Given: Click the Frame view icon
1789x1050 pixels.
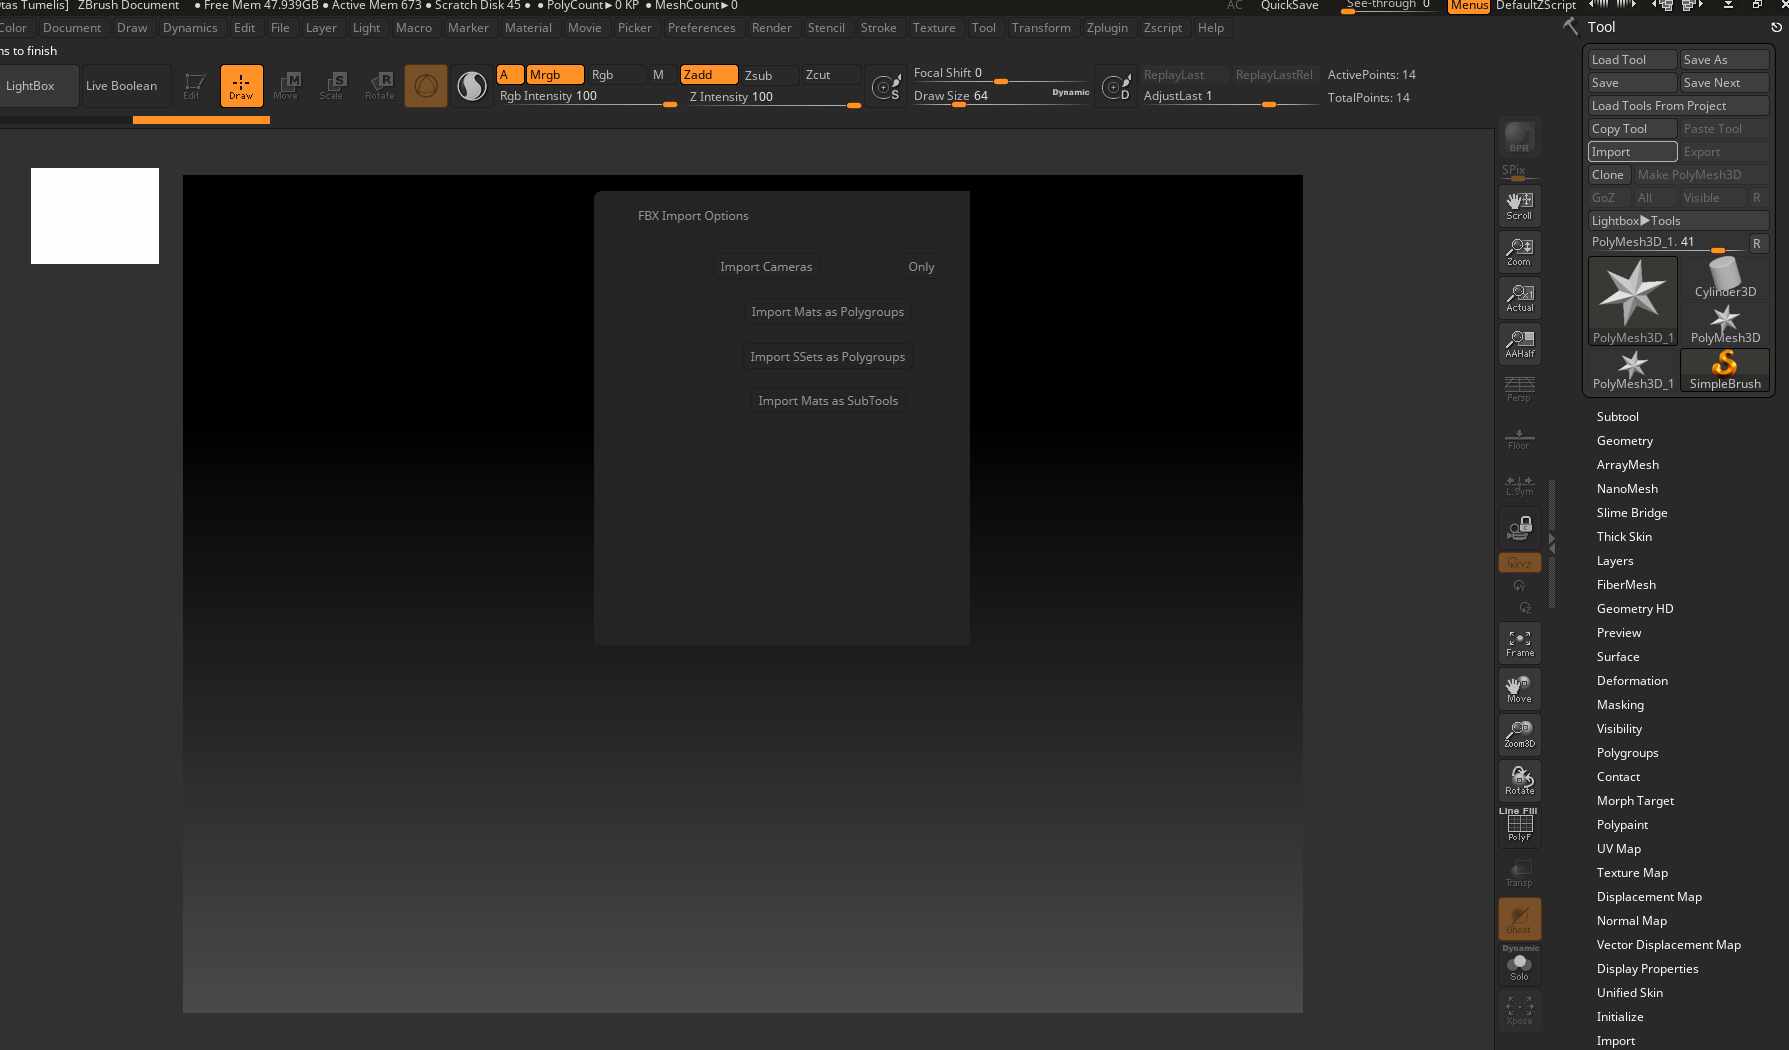Looking at the screenshot, I should click(x=1519, y=643).
